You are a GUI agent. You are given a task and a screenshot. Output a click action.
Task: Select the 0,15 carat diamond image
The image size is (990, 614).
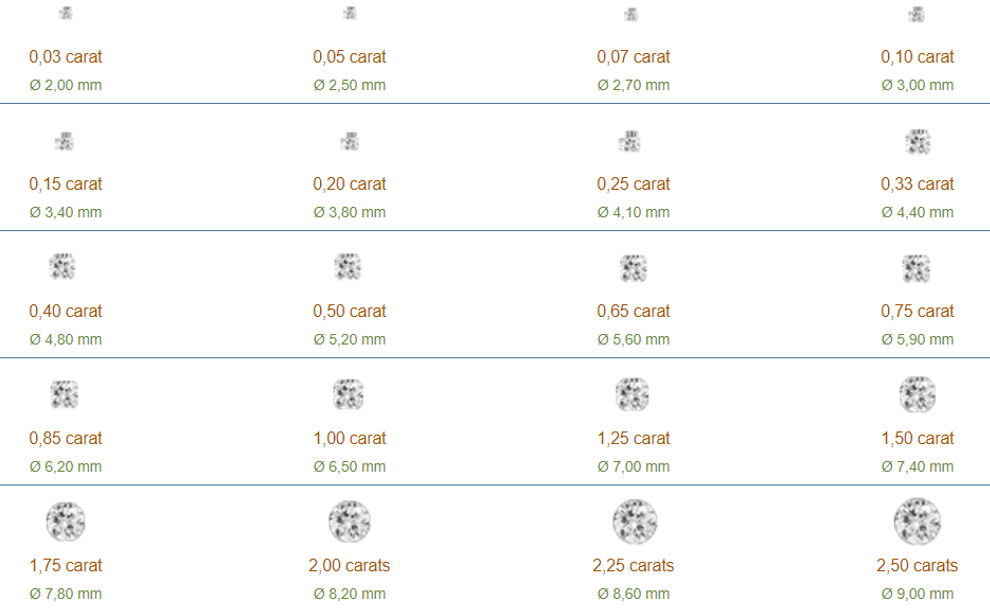click(66, 142)
